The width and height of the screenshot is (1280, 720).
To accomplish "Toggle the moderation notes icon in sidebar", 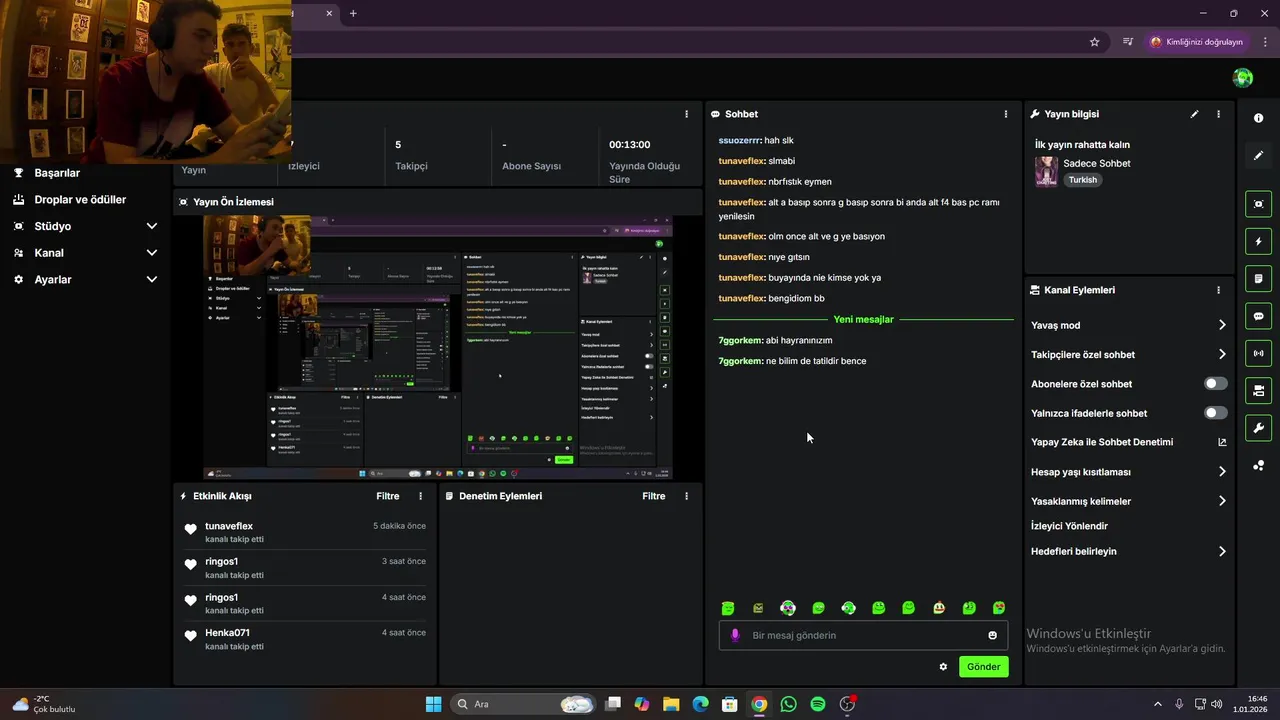I will [1258, 278].
